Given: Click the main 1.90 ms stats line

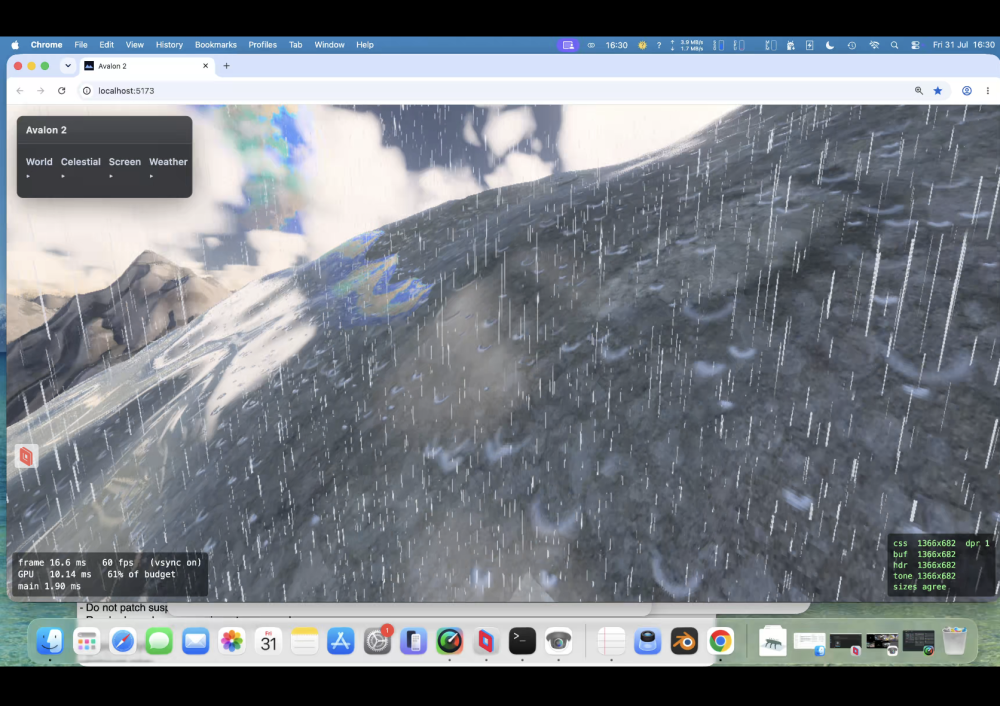Looking at the screenshot, I should pyautogui.click(x=49, y=585).
